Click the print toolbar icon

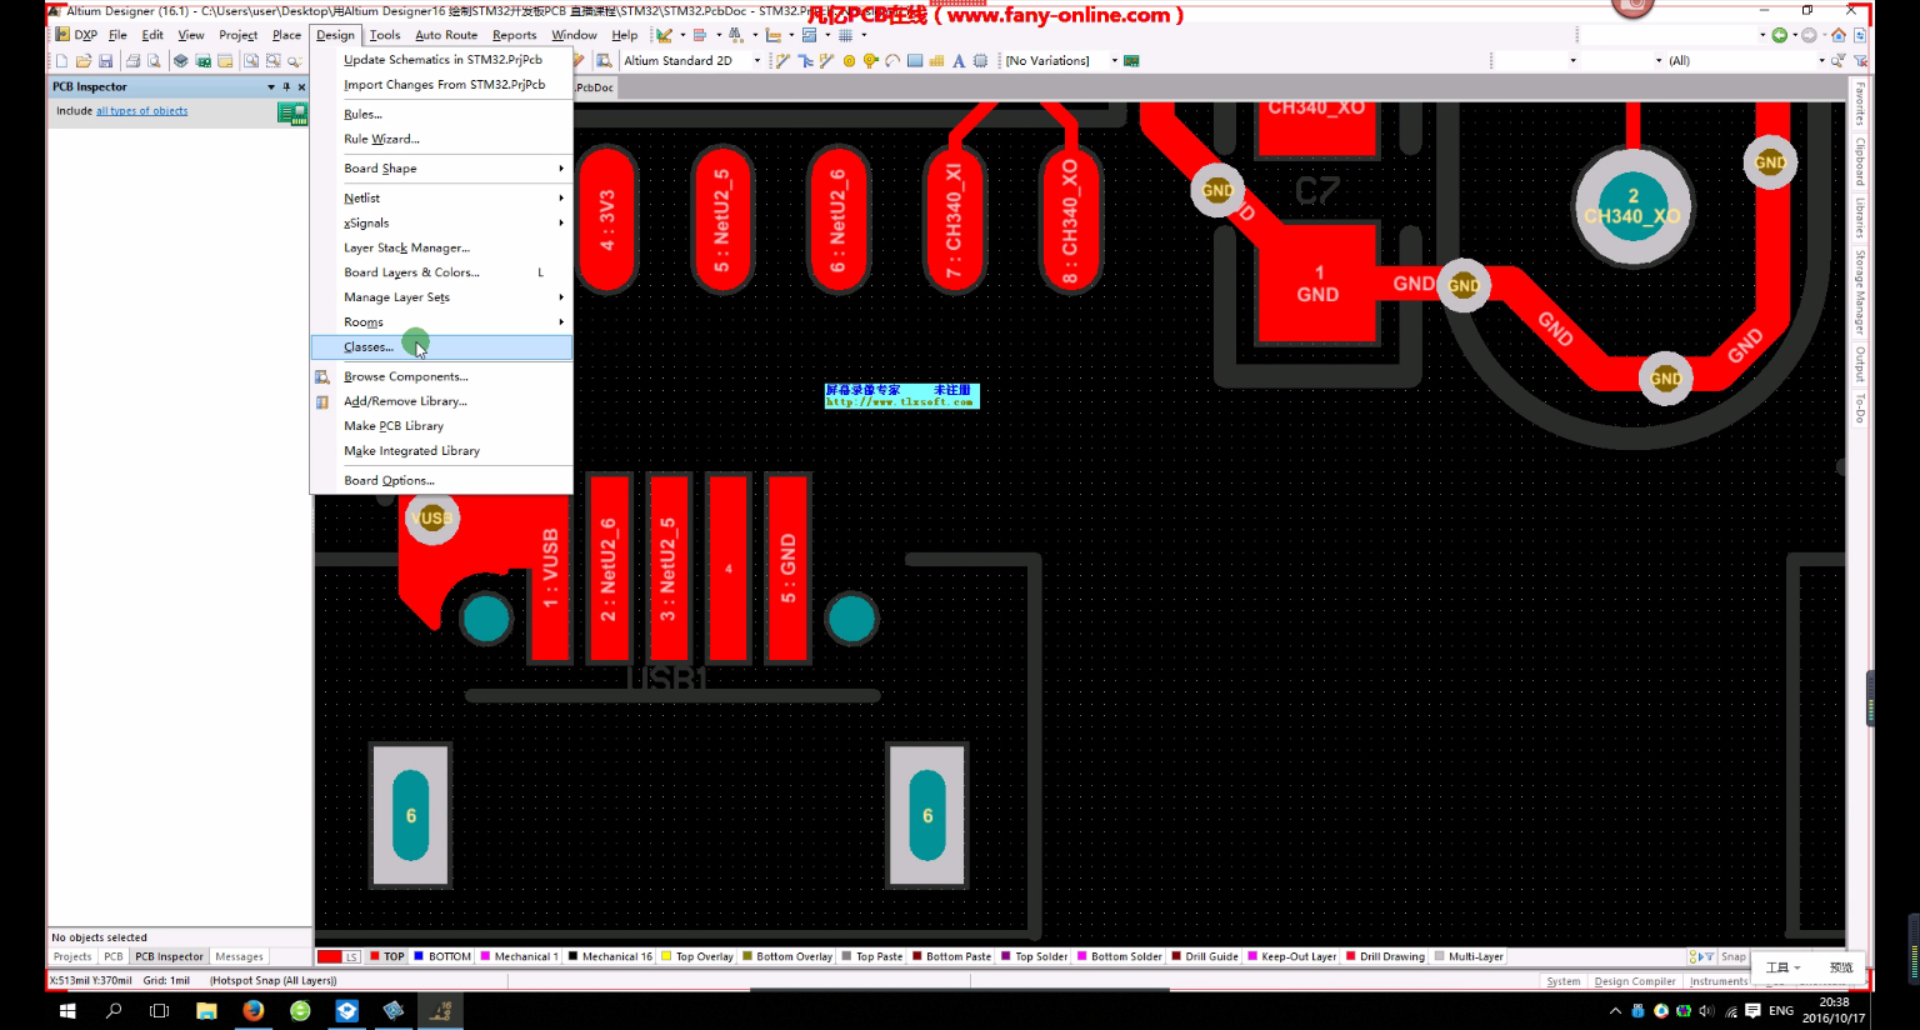tap(133, 61)
